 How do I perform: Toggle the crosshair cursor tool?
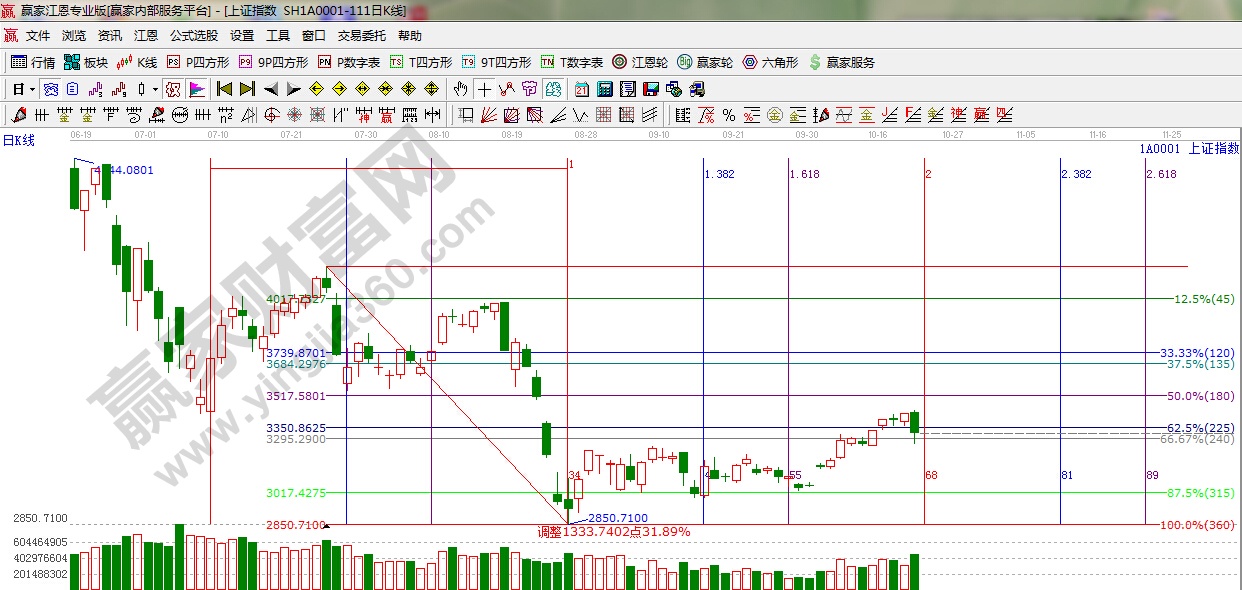pyautogui.click(x=484, y=89)
